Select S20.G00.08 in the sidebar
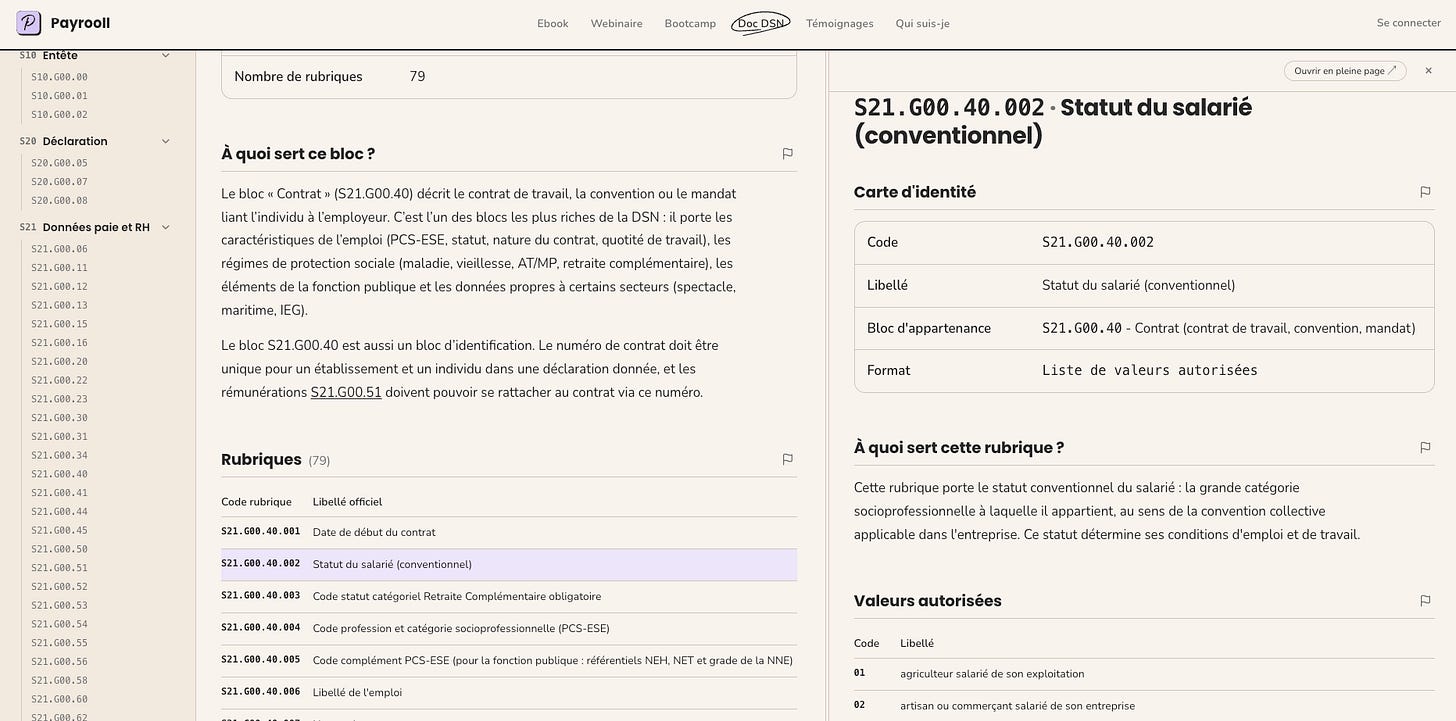The image size is (1456, 721). 59,200
